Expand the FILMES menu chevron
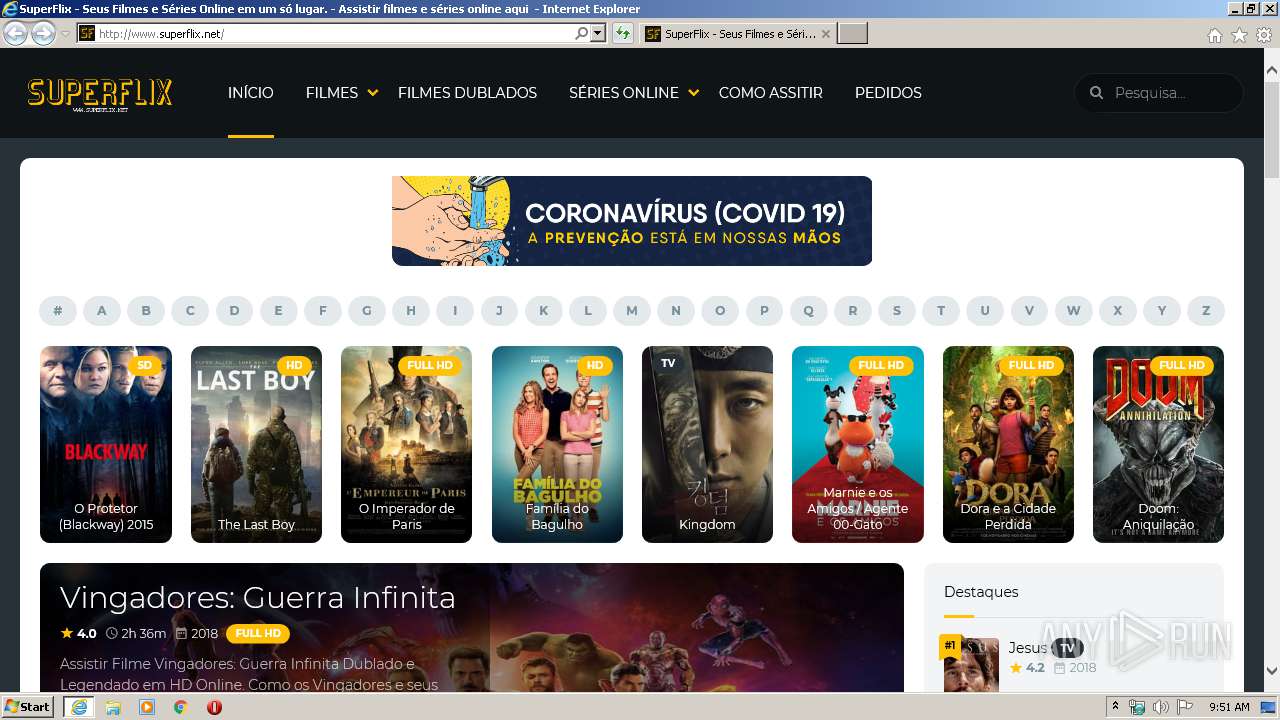1280x720 pixels. pos(373,93)
